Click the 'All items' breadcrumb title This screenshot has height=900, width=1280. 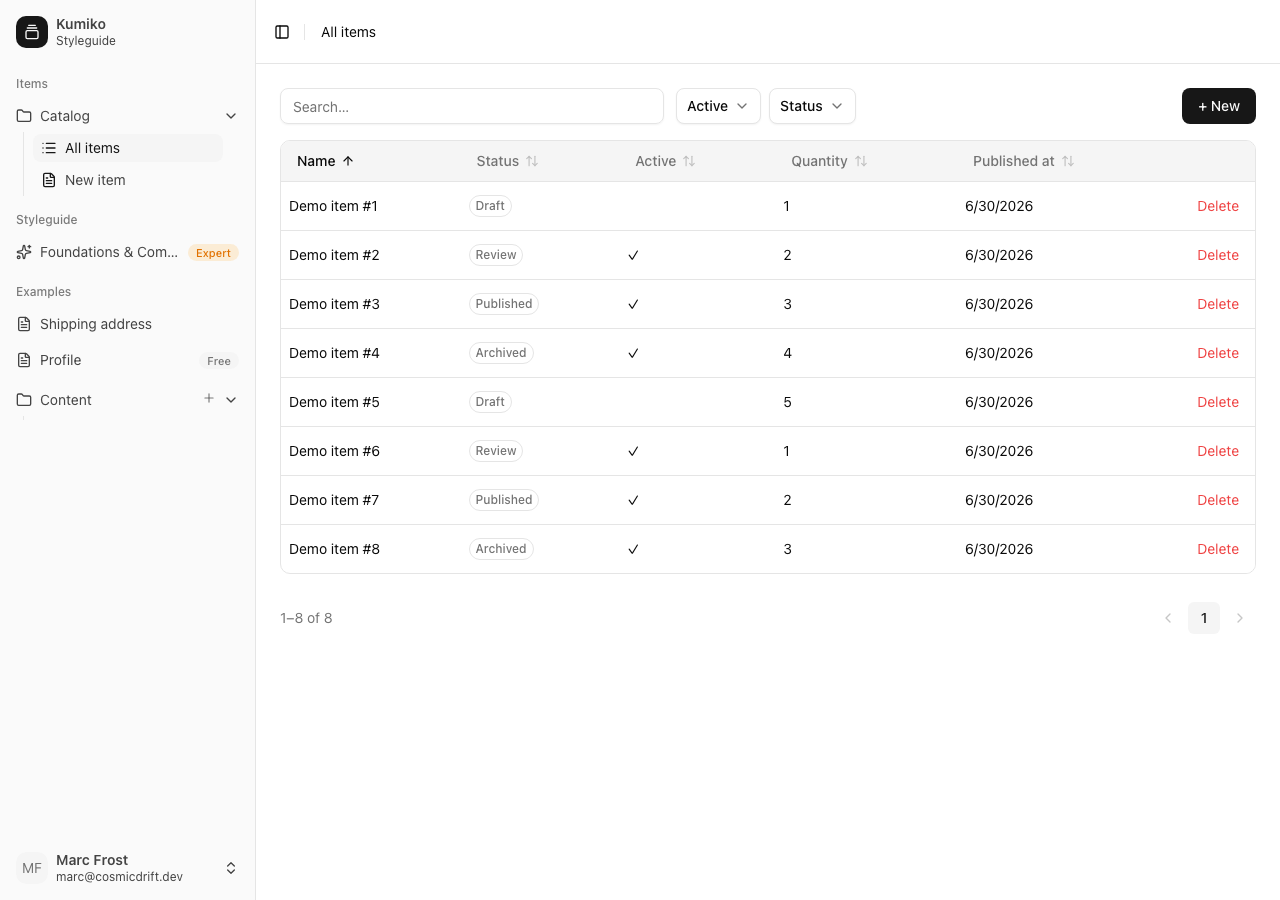tap(348, 32)
